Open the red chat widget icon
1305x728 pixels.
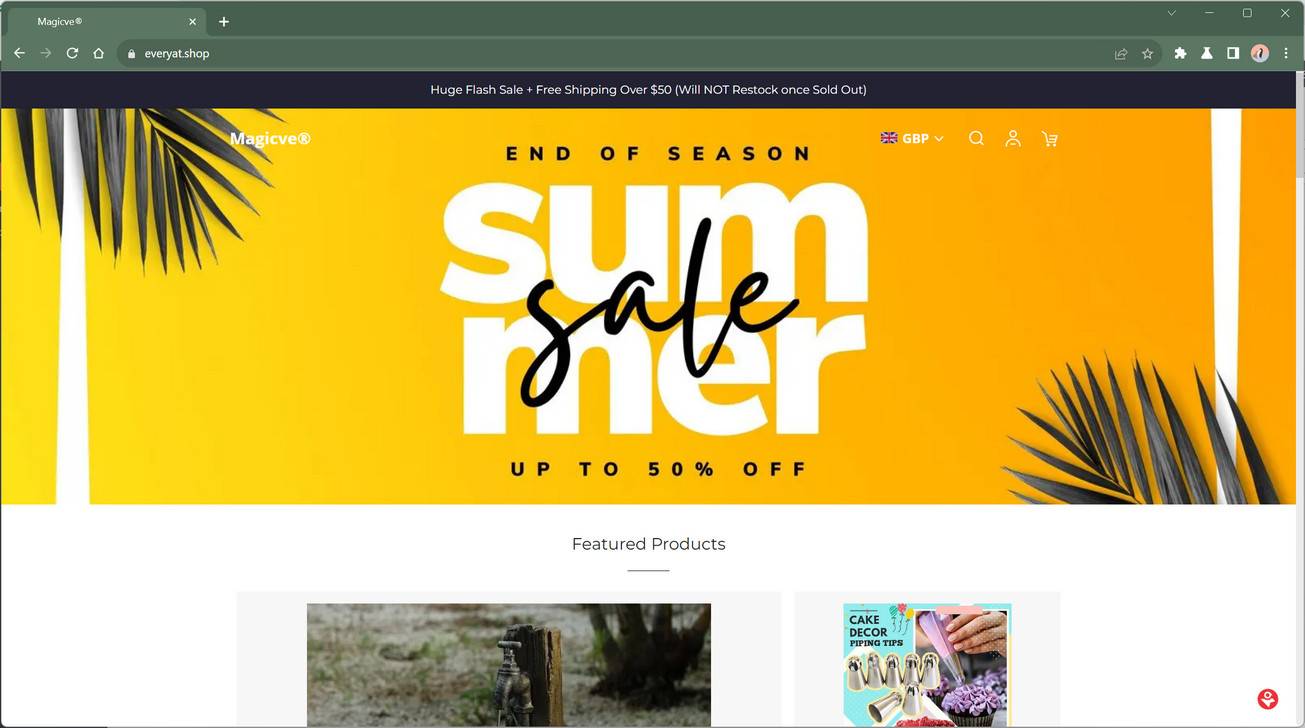[x=1268, y=698]
